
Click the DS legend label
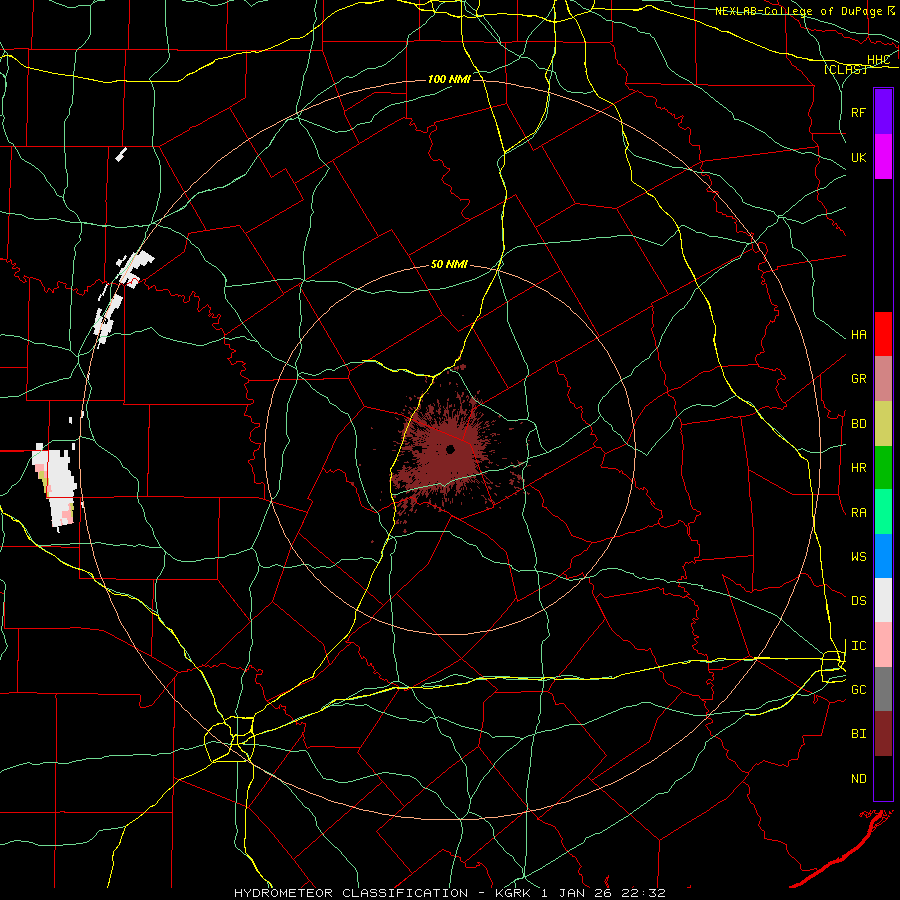click(x=859, y=601)
